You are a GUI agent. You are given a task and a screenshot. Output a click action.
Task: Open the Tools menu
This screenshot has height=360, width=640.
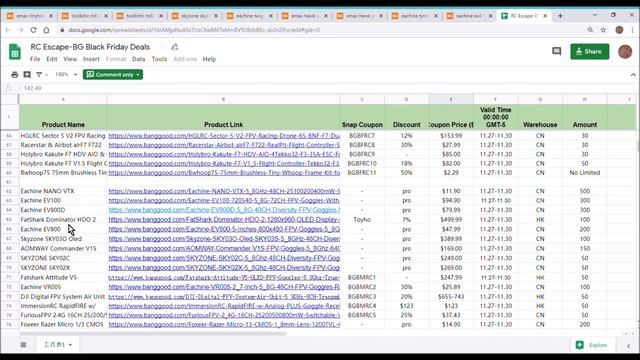click(159, 59)
